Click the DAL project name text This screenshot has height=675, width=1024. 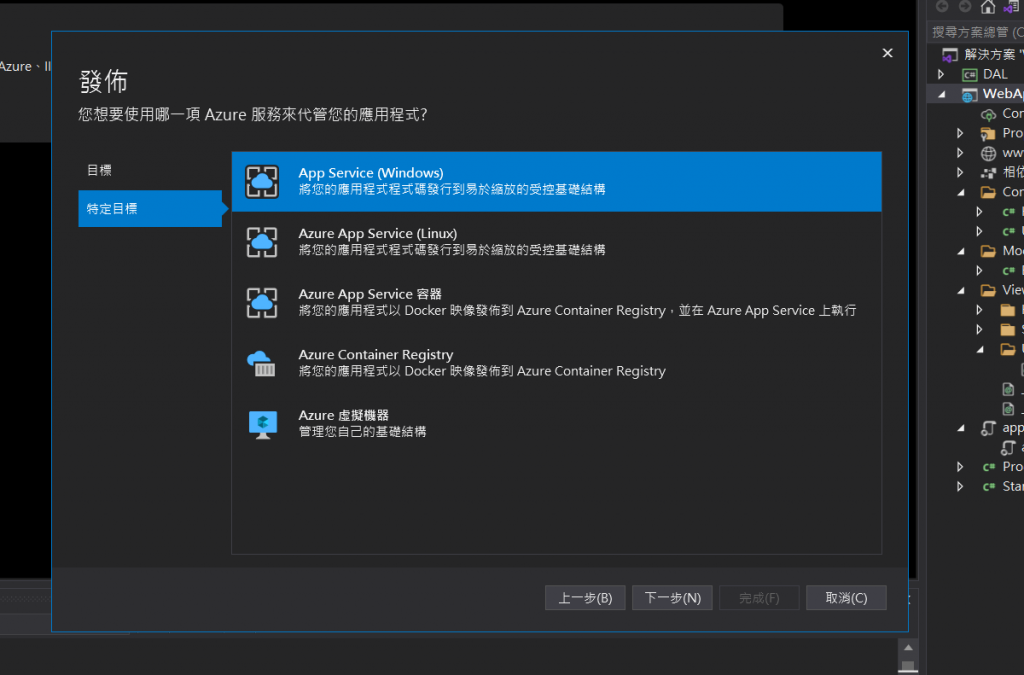point(995,74)
